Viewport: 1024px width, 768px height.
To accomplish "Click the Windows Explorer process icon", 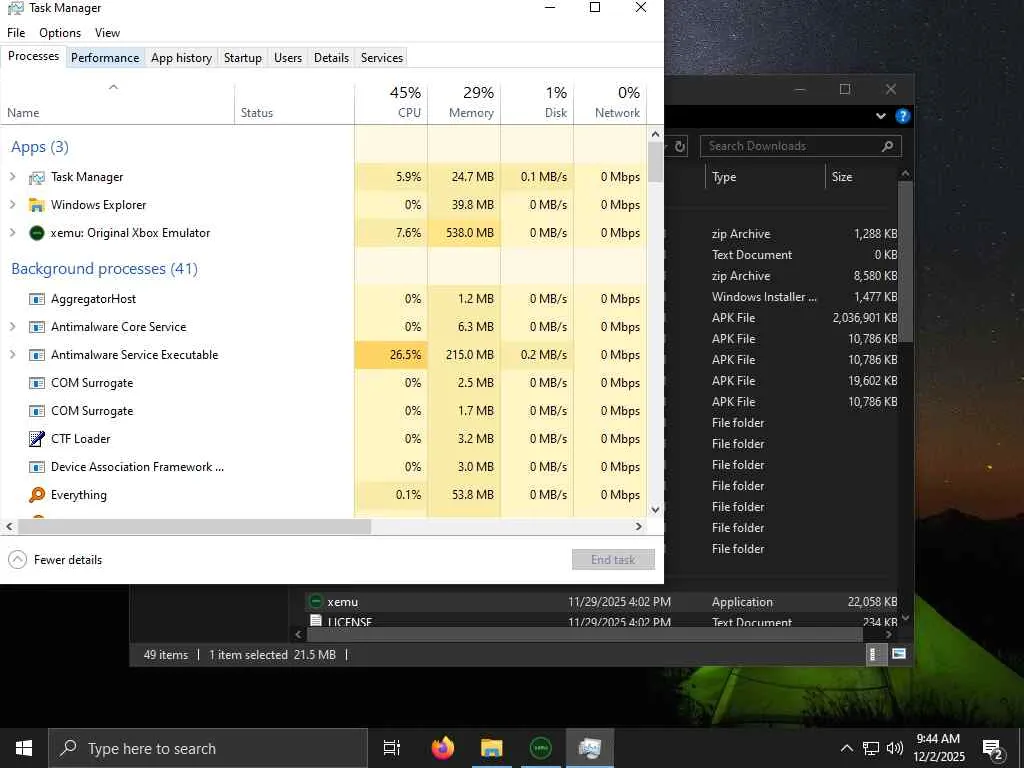I will coord(37,205).
